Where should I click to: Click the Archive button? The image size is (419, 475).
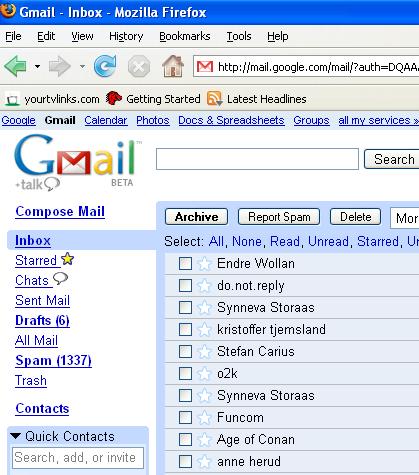pos(196,217)
